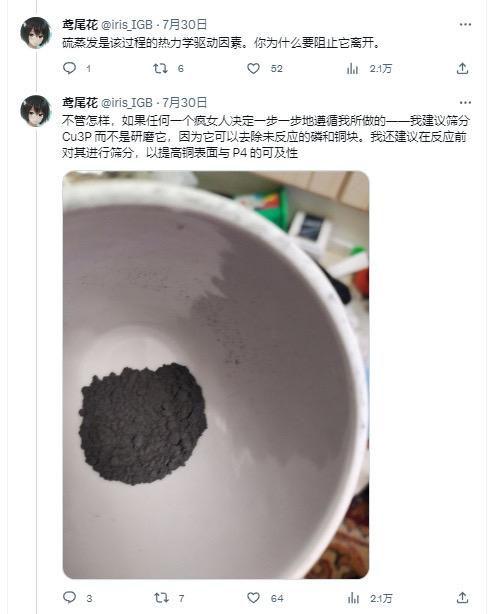
Task: Open more options for first tweet
Action: [465, 25]
